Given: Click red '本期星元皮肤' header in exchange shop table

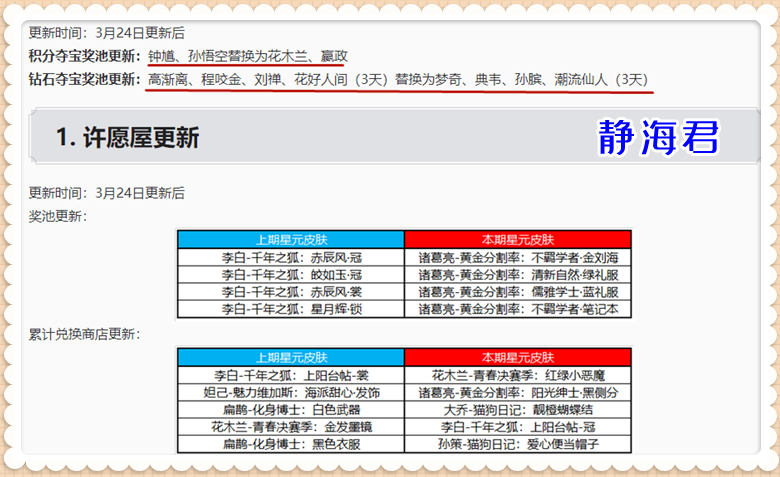Looking at the screenshot, I should click(518, 358).
